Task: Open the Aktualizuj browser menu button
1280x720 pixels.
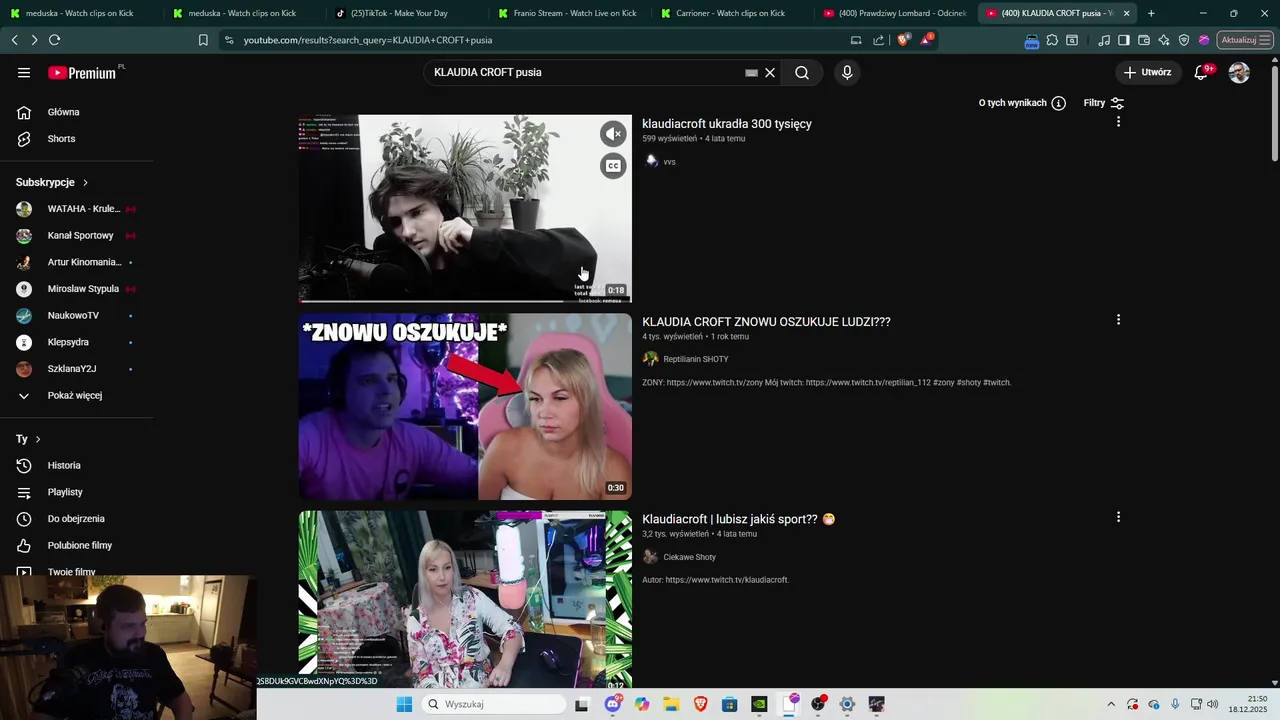Action: pyautogui.click(x=1243, y=40)
